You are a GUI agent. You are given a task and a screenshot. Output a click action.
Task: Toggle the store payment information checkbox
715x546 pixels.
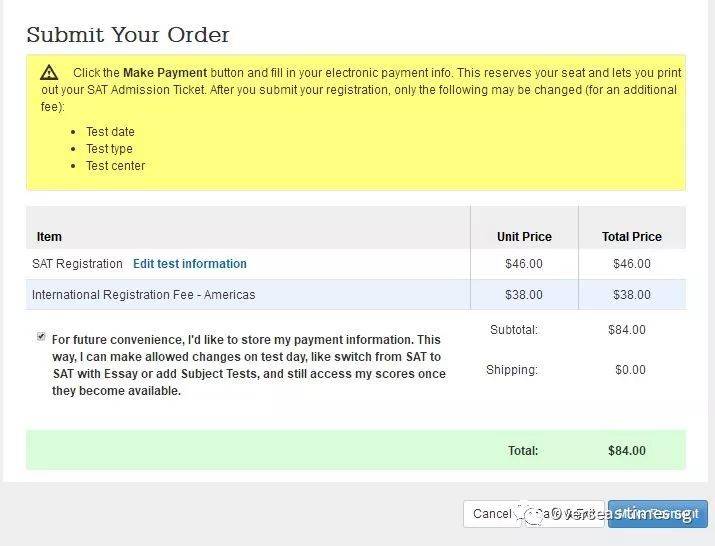(41, 338)
